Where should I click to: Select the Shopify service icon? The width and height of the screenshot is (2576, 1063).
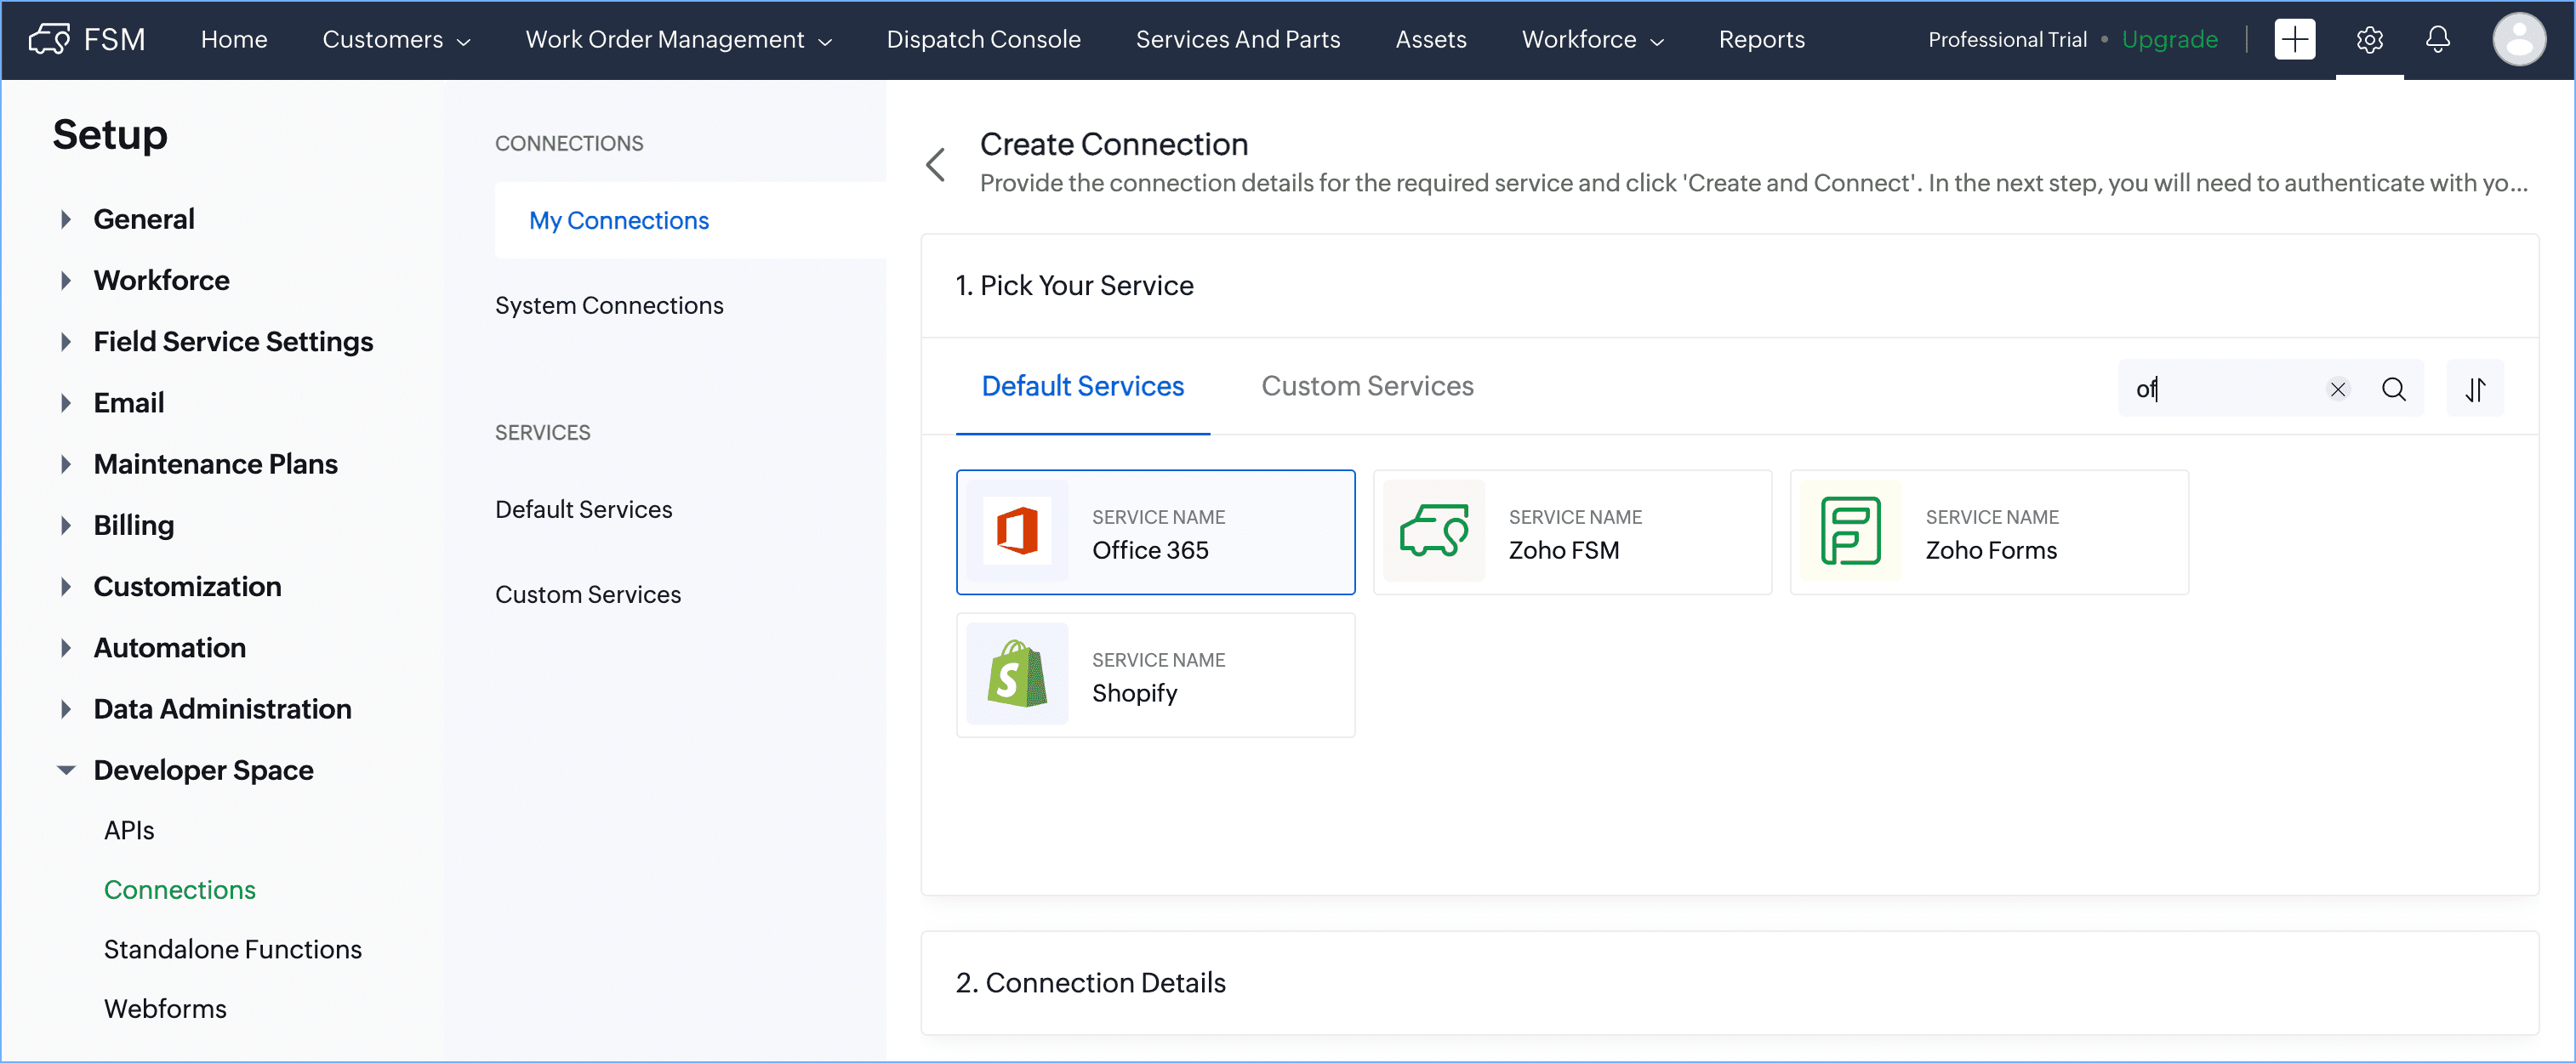(x=1017, y=674)
